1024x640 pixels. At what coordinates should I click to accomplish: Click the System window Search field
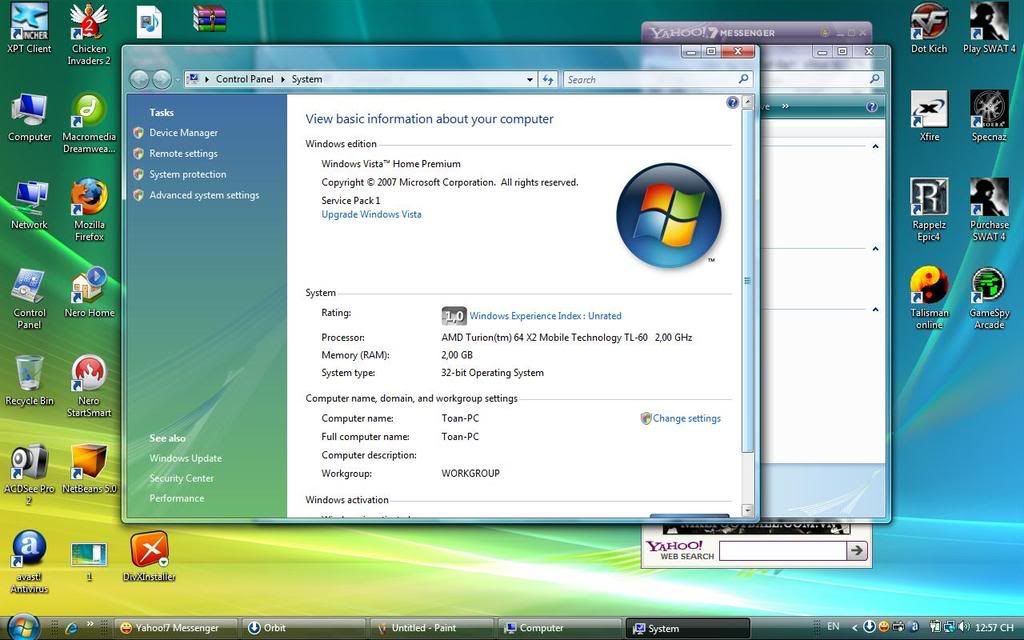click(657, 80)
